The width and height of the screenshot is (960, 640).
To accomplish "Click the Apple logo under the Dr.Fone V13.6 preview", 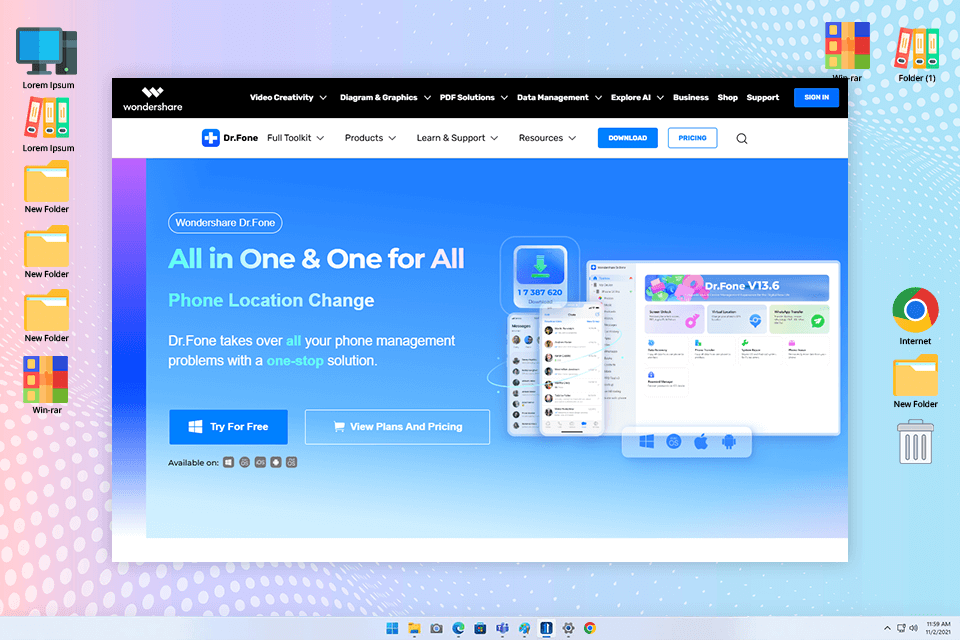I will 701,442.
